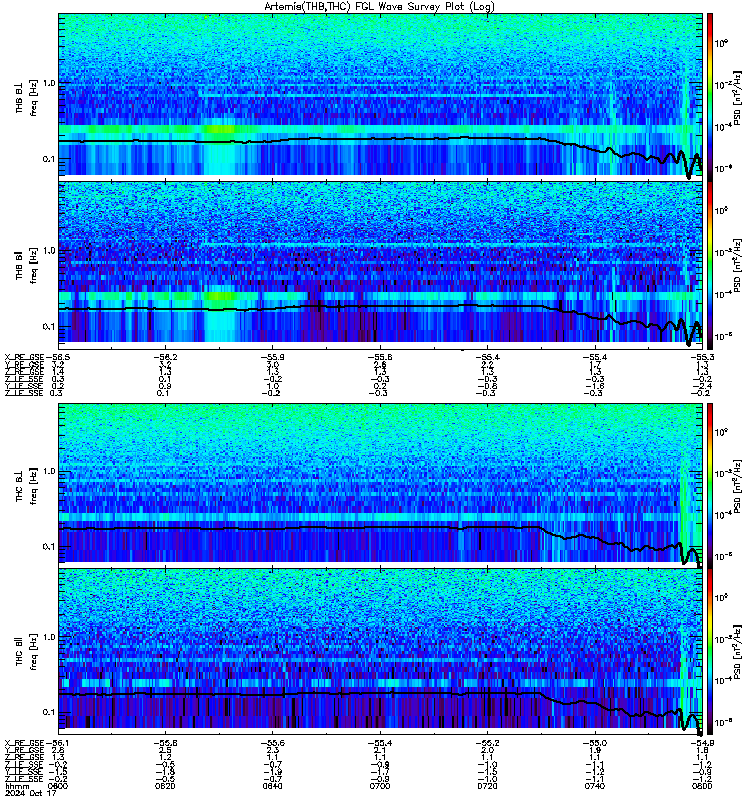
Task: Click the X_RE_GSE value -56.5
Action: pyautogui.click(x=58, y=357)
